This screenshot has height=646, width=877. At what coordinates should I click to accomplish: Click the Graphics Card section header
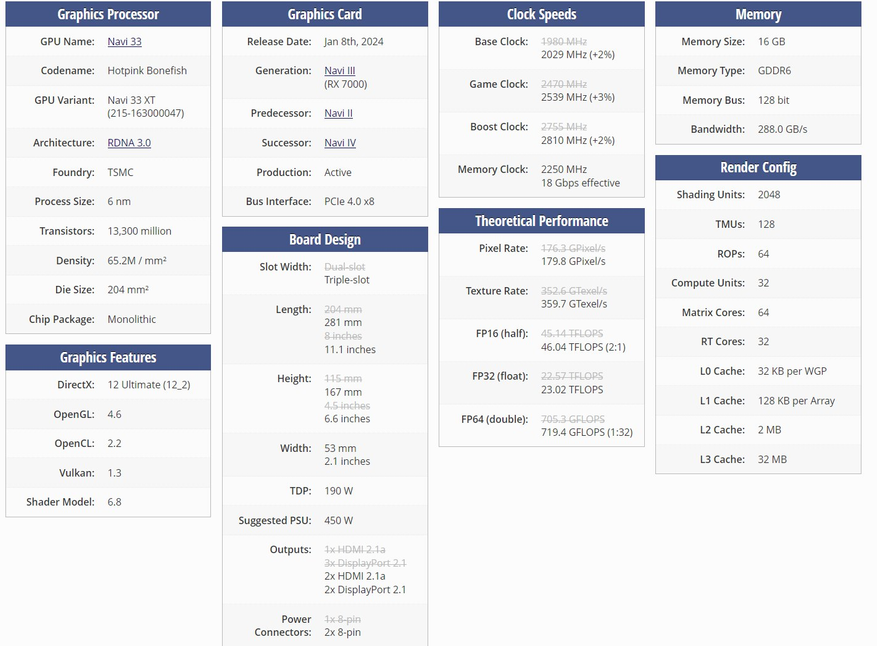(325, 14)
